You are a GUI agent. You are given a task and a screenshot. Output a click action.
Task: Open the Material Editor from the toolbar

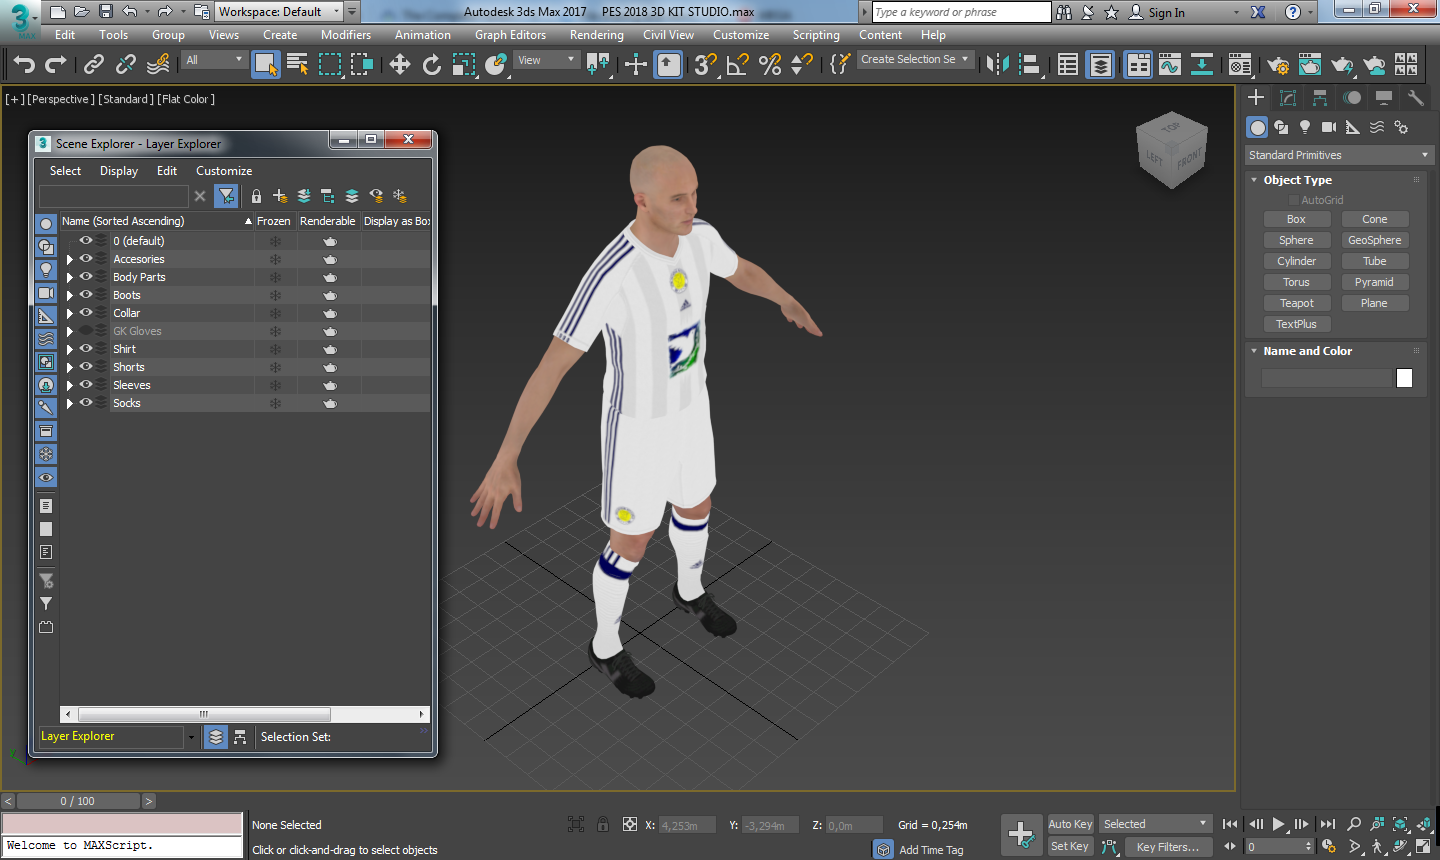coord(1242,63)
